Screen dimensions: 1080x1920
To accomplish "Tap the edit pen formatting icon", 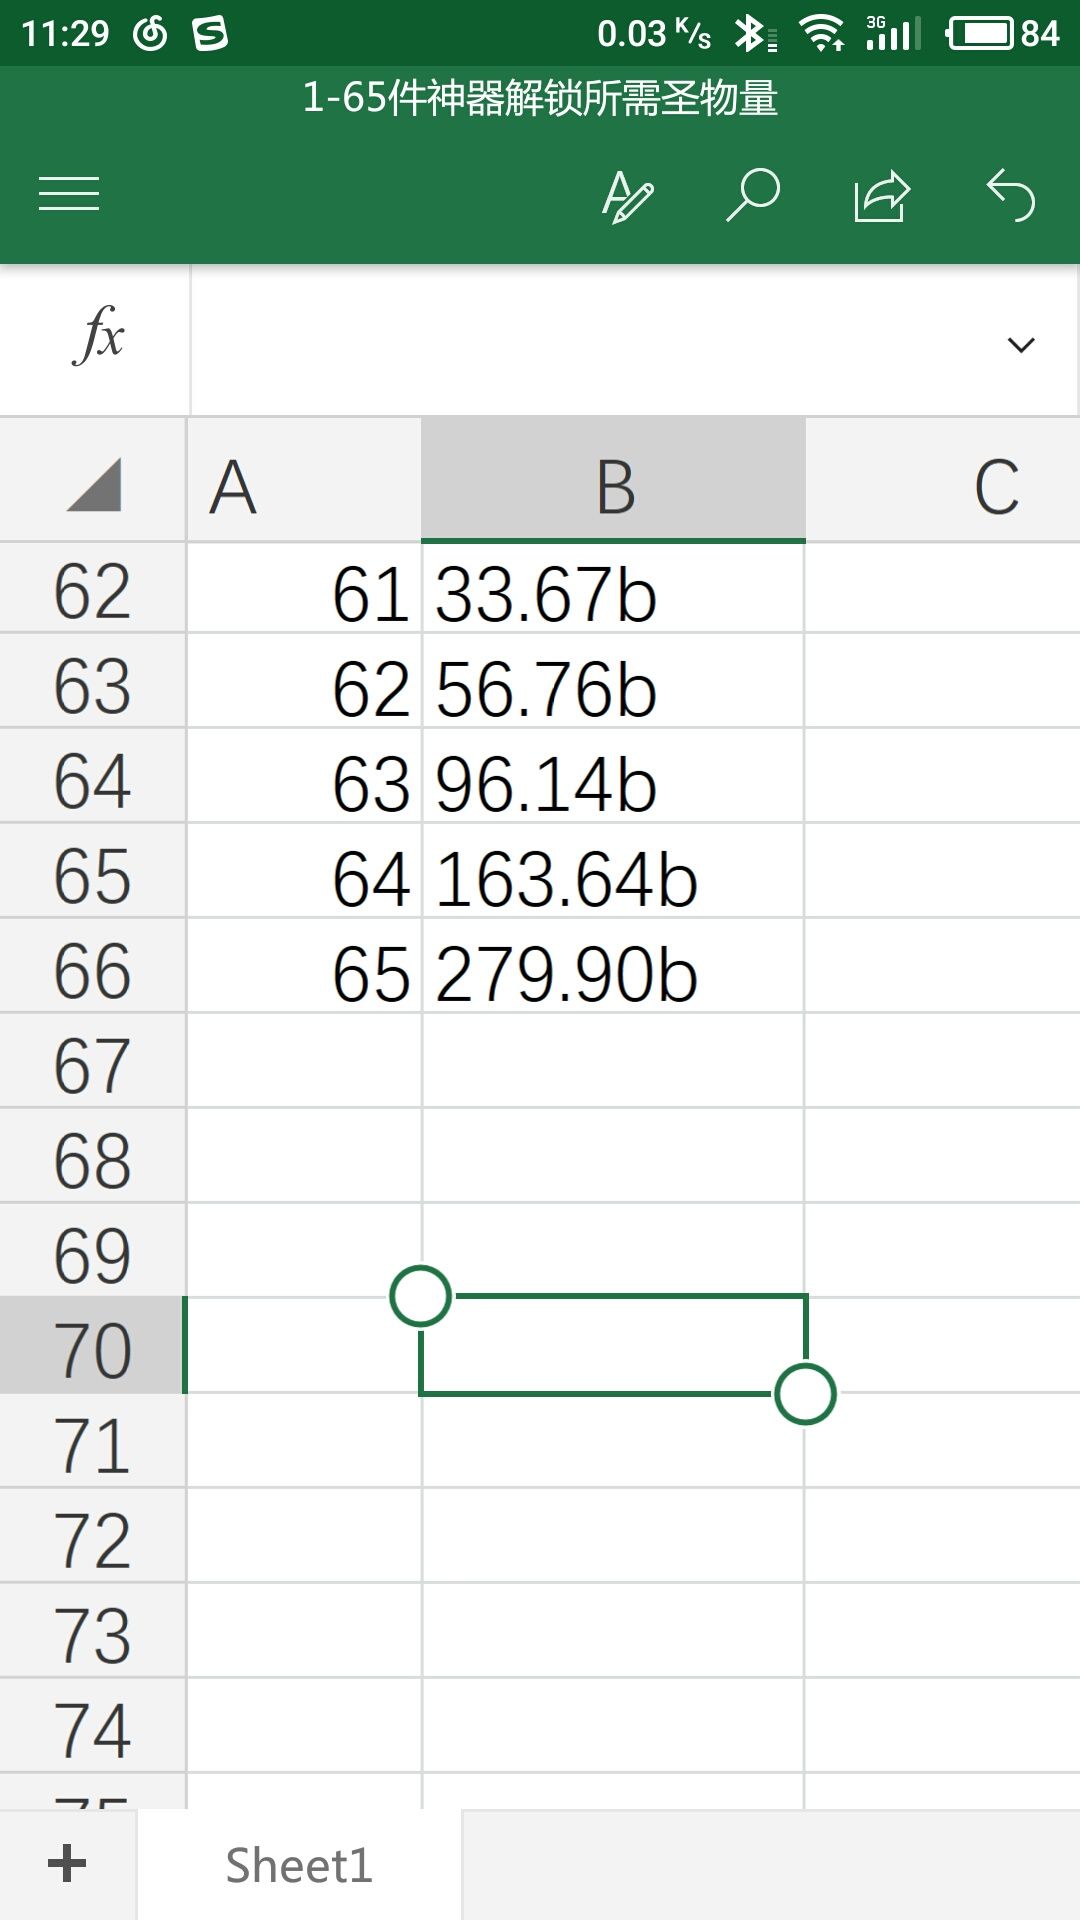I will [x=627, y=195].
